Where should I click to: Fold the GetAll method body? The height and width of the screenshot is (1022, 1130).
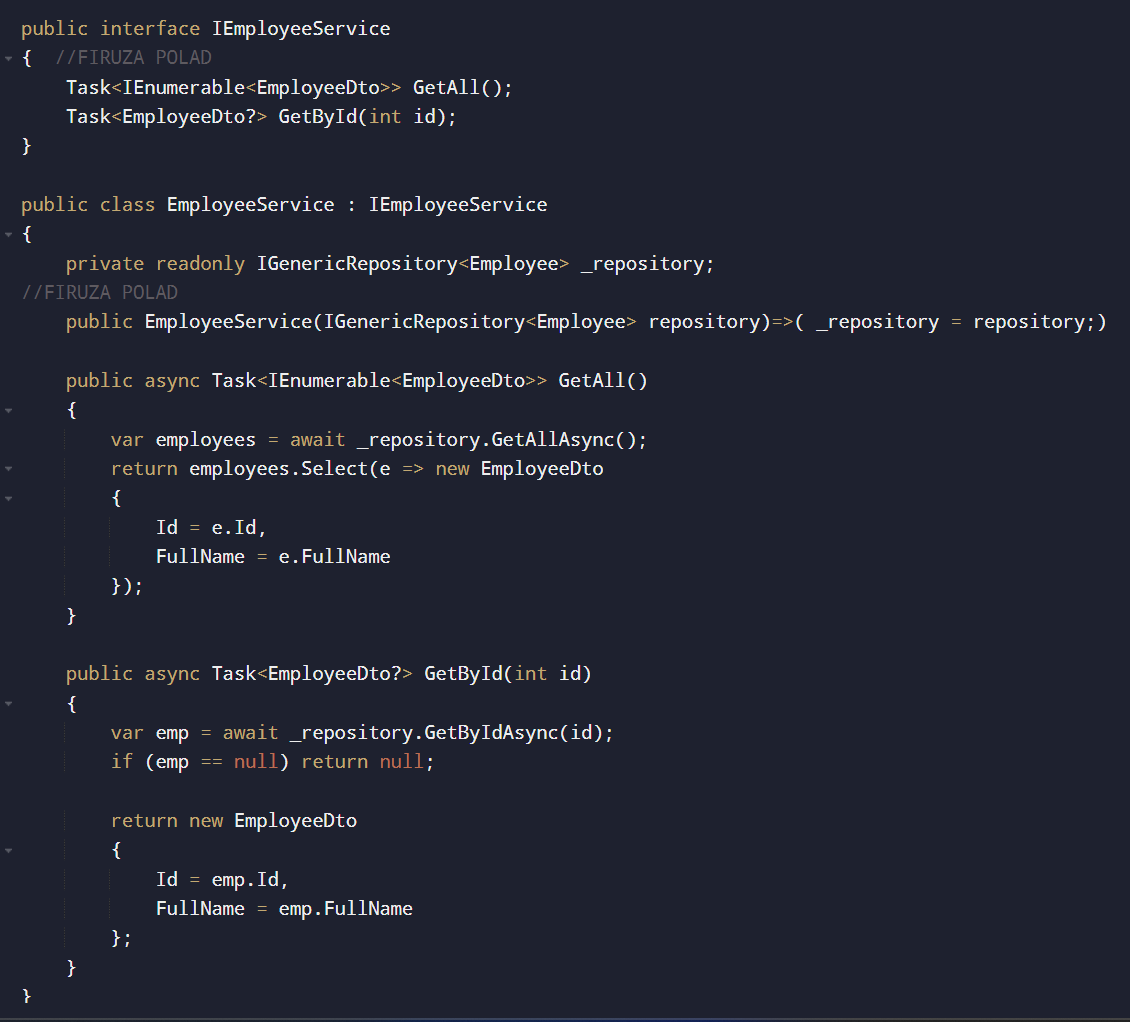(8, 410)
